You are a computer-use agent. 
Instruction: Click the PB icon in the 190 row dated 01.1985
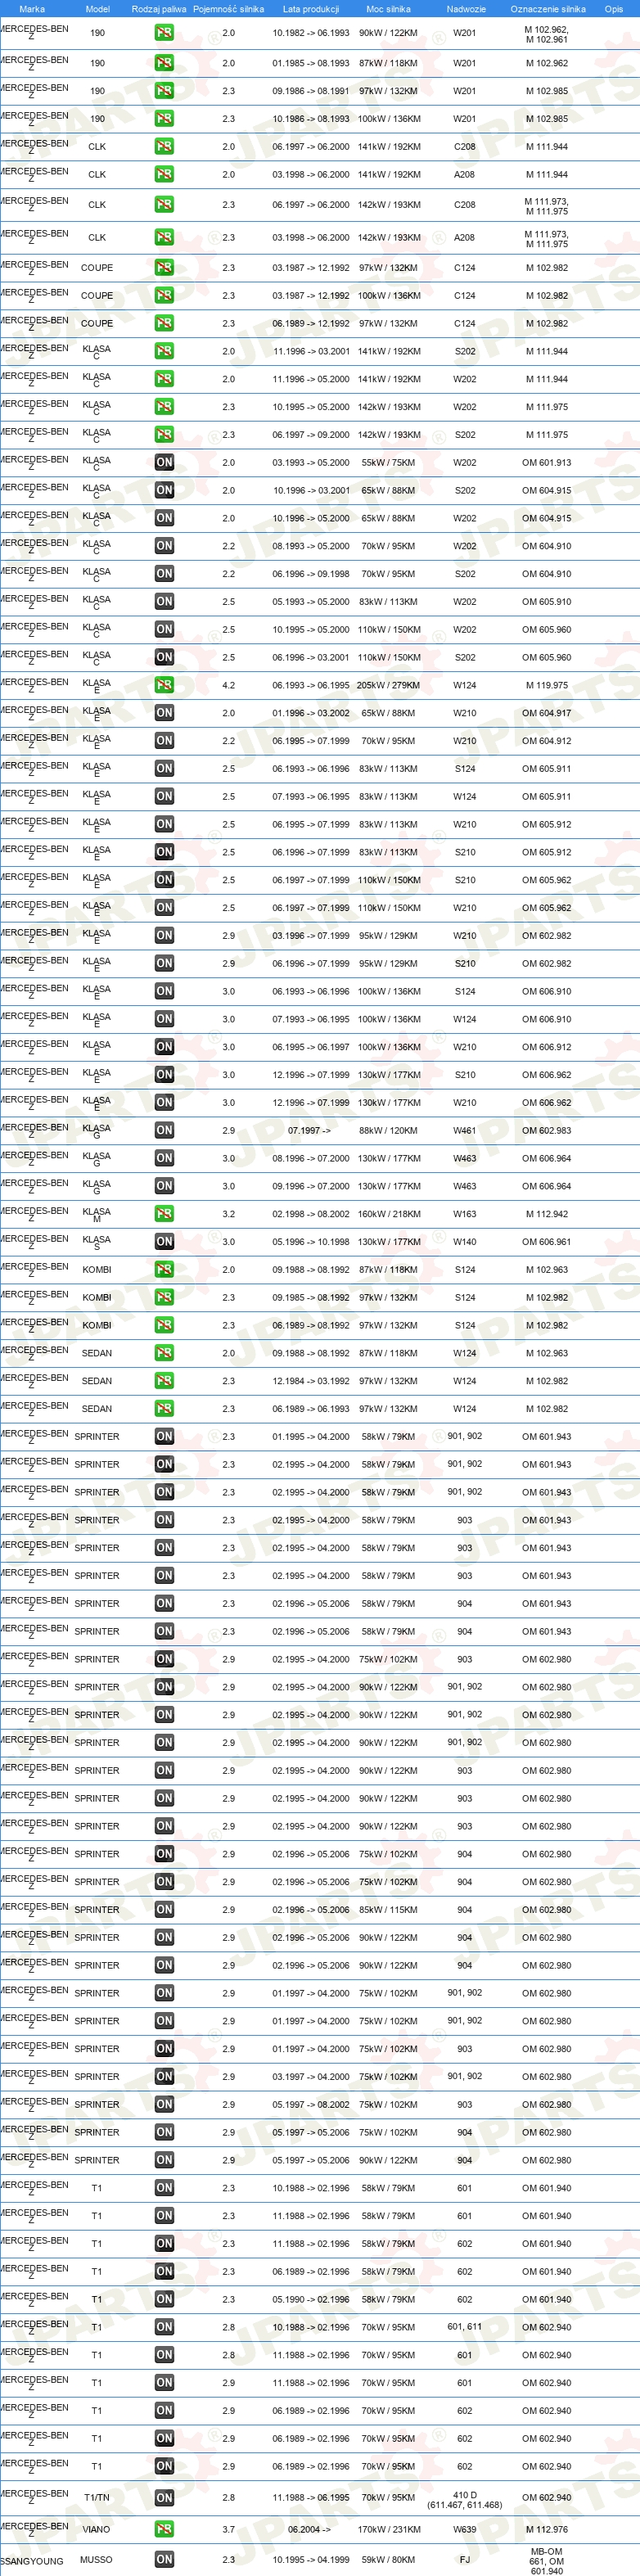pos(164,63)
